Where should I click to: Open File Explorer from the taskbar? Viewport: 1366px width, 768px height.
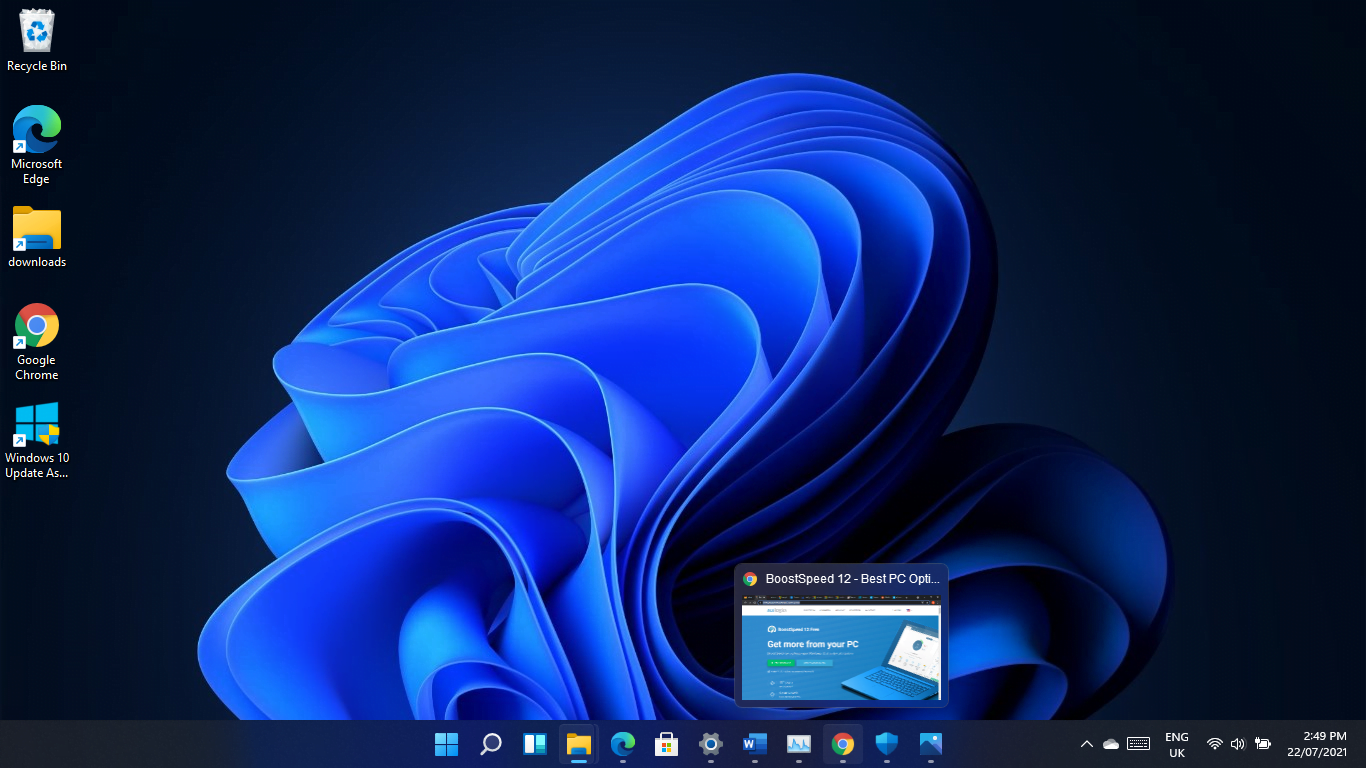tap(578, 744)
